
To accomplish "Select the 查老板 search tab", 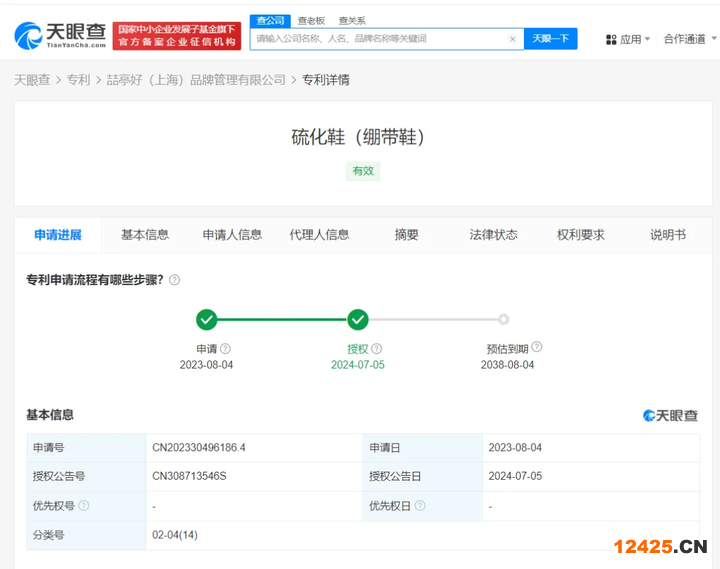I will click(311, 21).
